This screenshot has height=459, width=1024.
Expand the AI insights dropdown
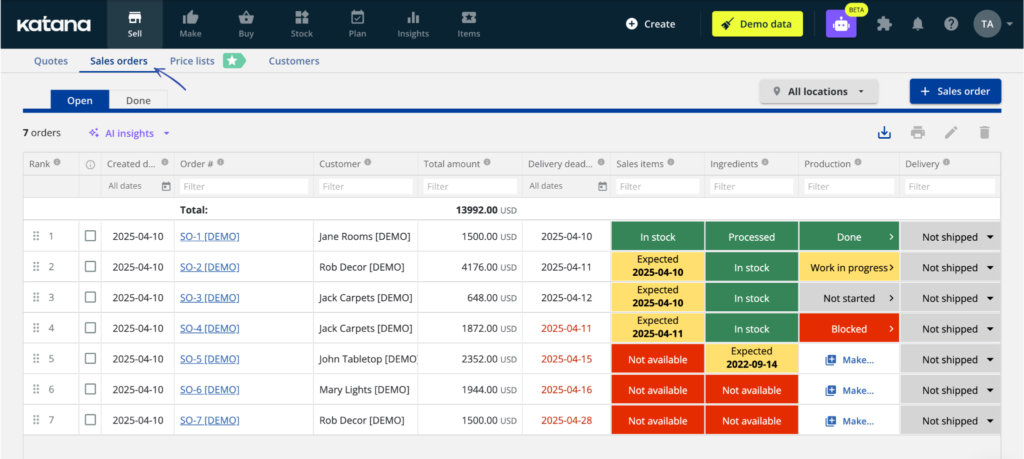[129, 133]
